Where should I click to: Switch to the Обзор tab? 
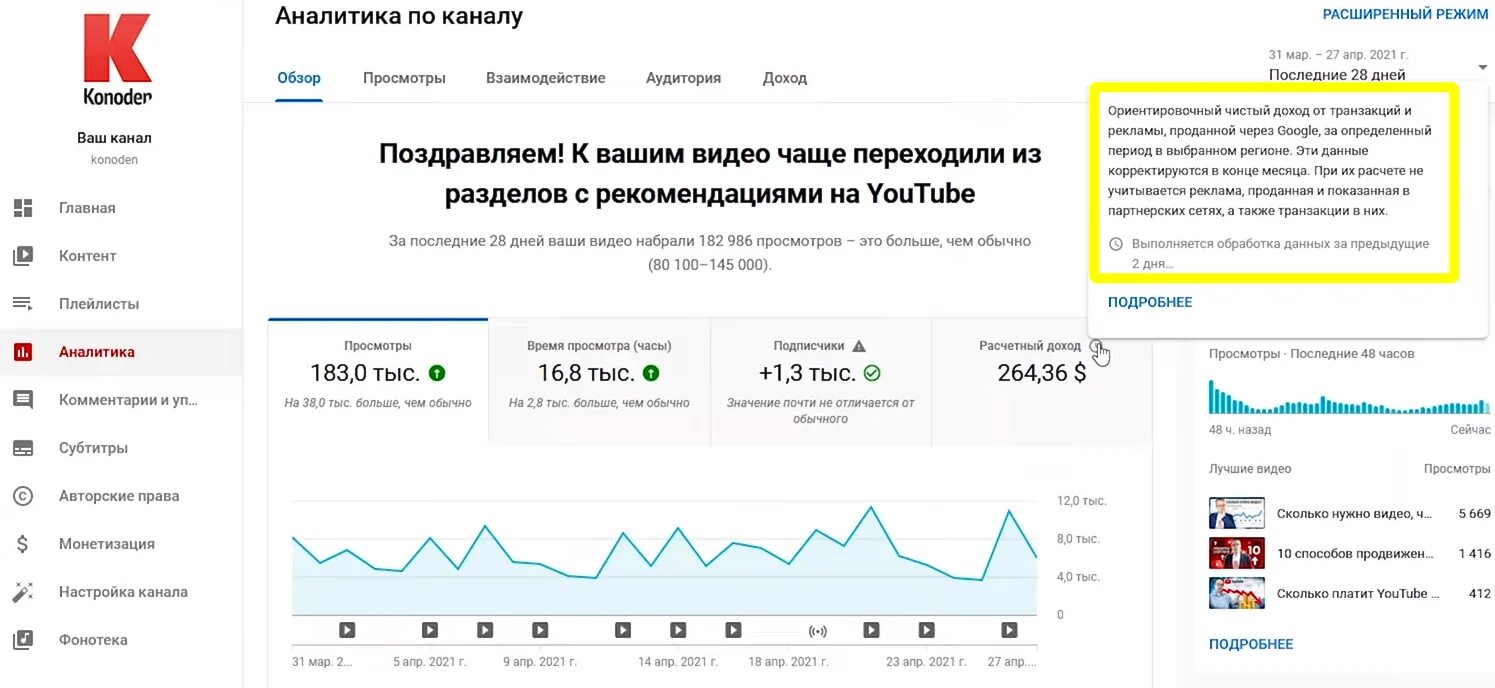pos(299,78)
